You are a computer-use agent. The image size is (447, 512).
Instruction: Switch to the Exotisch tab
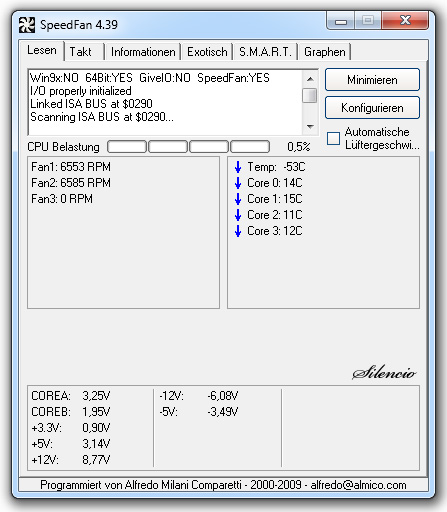point(207,52)
